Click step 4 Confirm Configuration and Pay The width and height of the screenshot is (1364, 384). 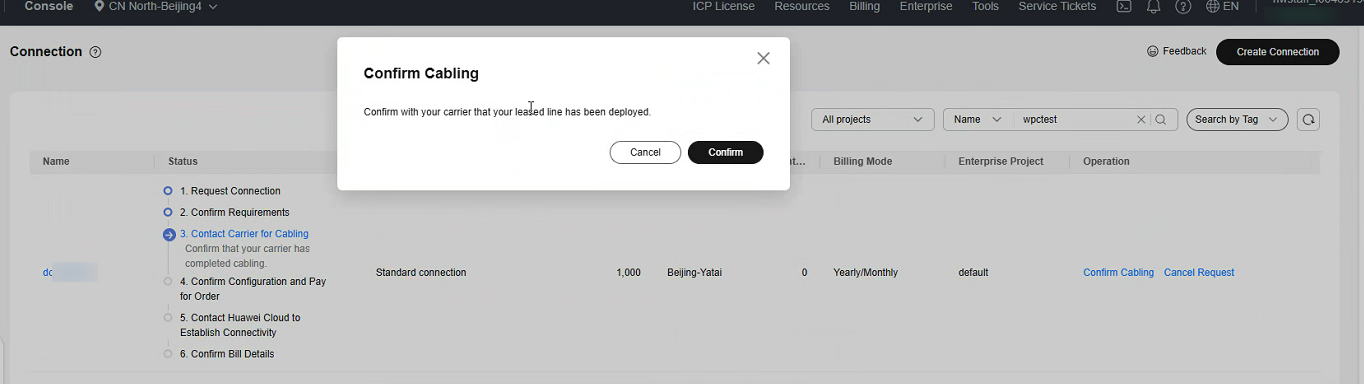(x=253, y=289)
